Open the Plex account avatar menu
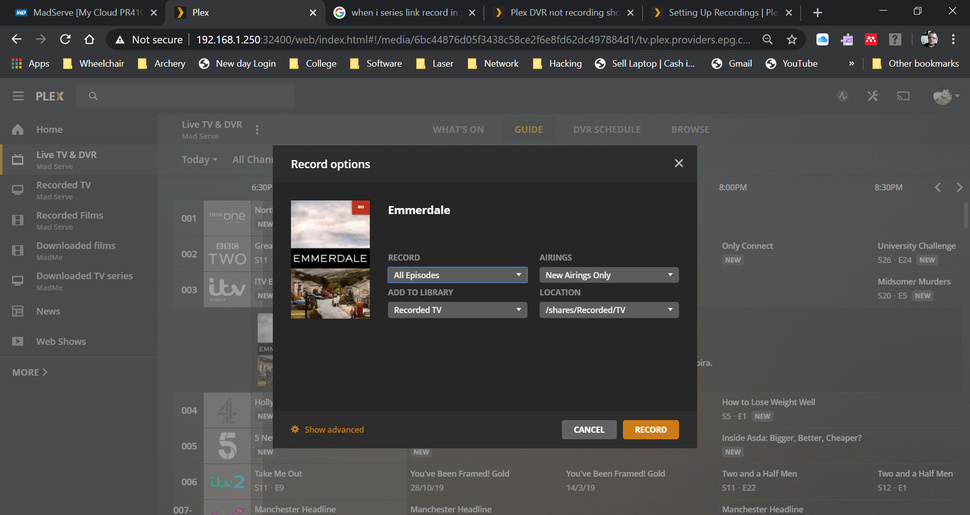Screen dimensions: 970x515 [946, 96]
